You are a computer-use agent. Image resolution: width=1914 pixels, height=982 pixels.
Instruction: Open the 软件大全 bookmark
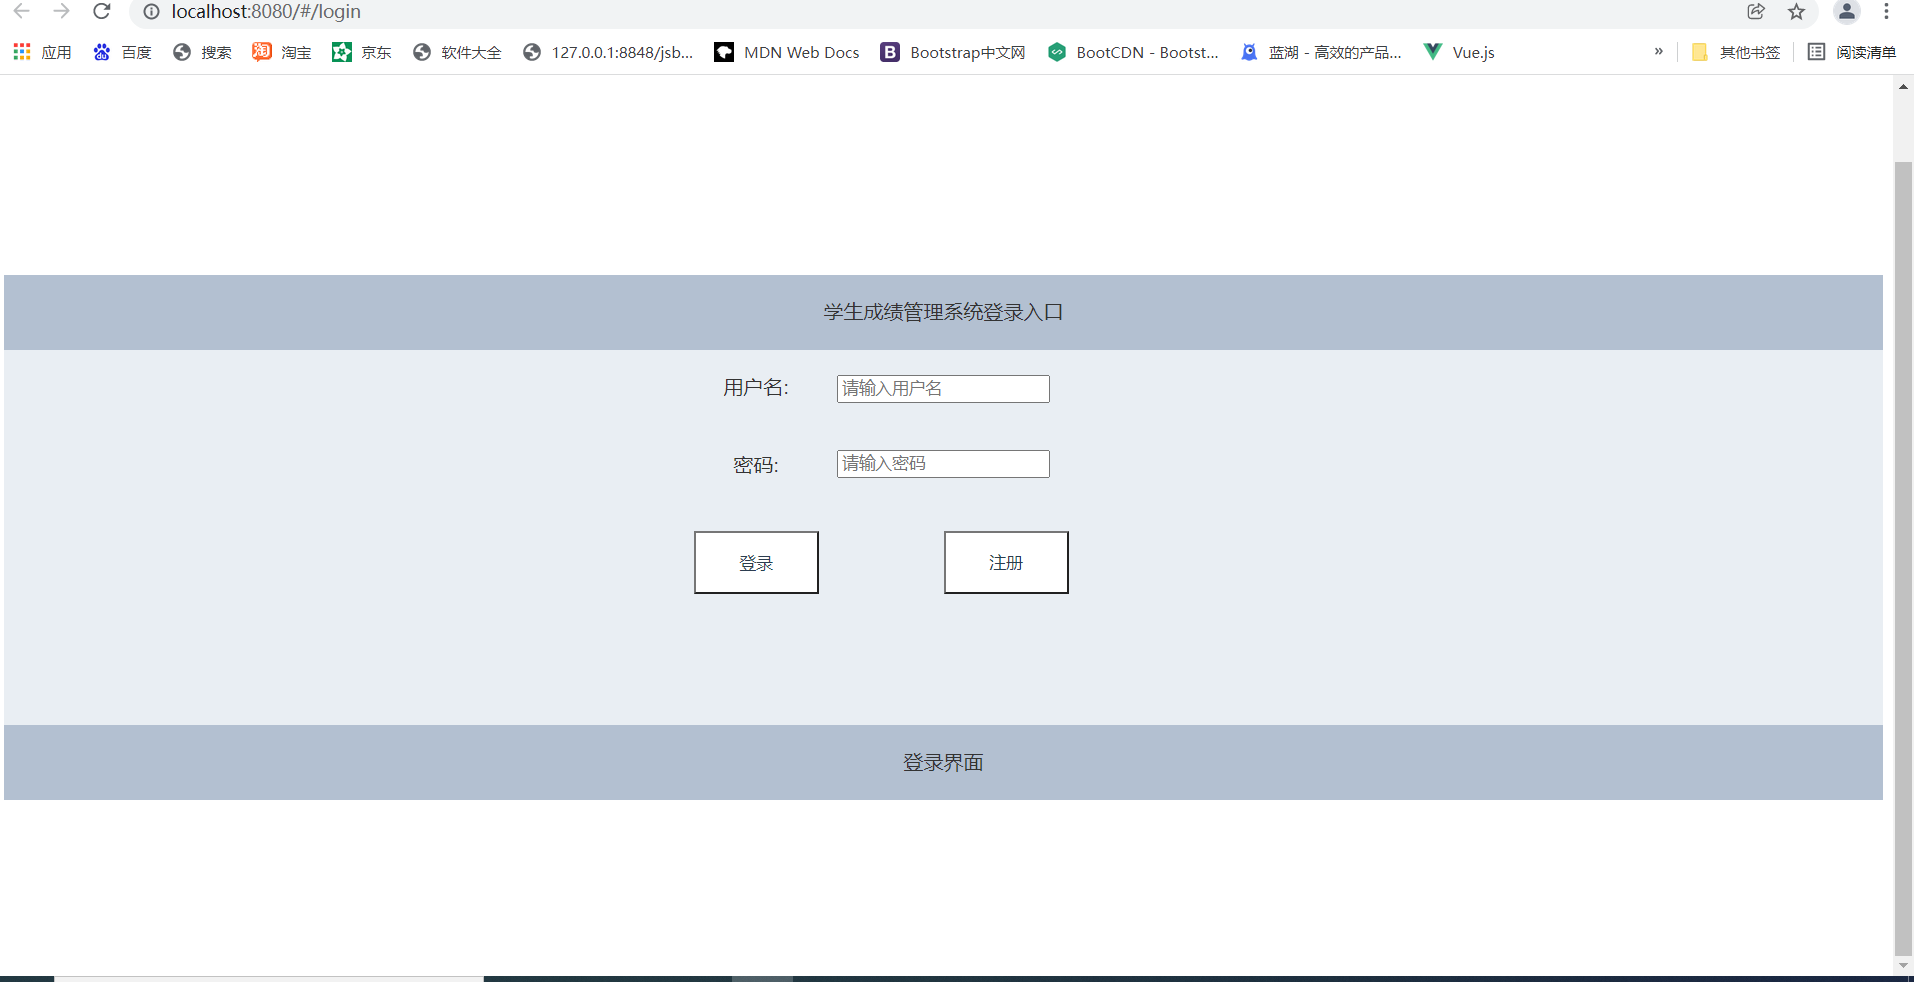(x=457, y=52)
